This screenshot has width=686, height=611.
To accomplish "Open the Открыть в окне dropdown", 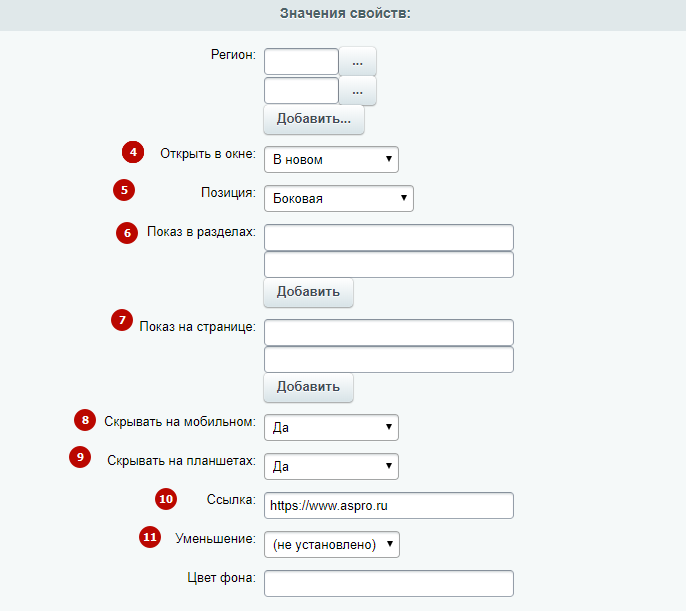I will [x=331, y=160].
